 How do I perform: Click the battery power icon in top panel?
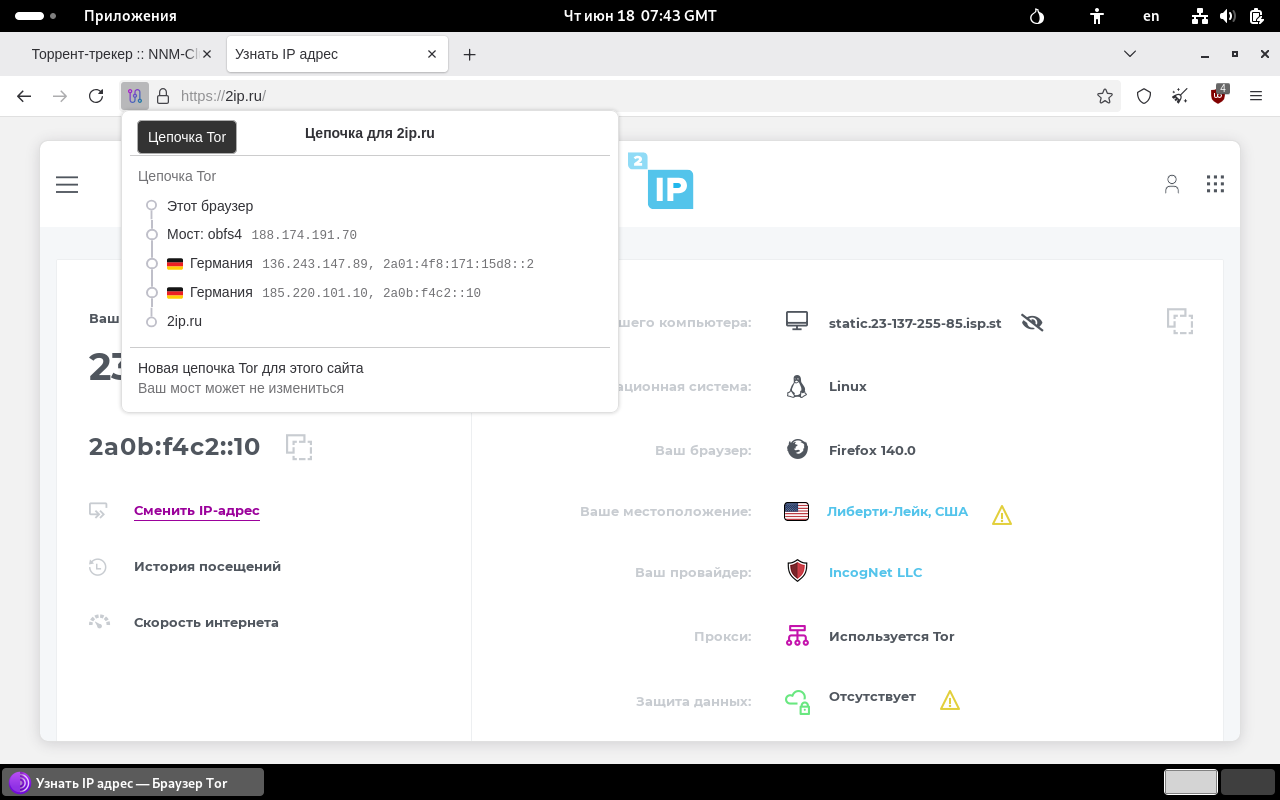point(1255,16)
